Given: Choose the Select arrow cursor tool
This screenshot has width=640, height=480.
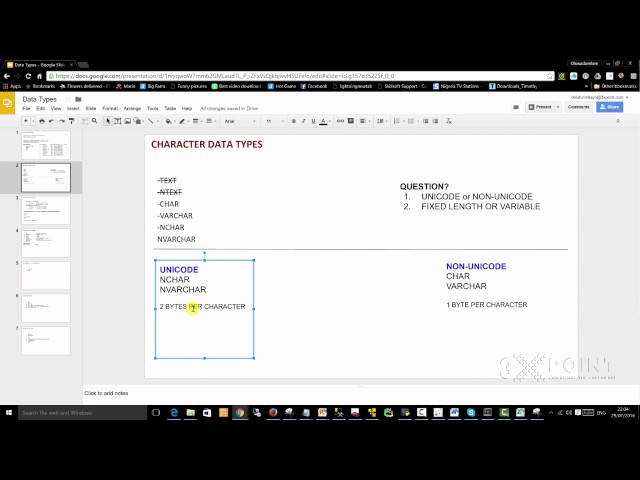Looking at the screenshot, I should (x=108, y=121).
